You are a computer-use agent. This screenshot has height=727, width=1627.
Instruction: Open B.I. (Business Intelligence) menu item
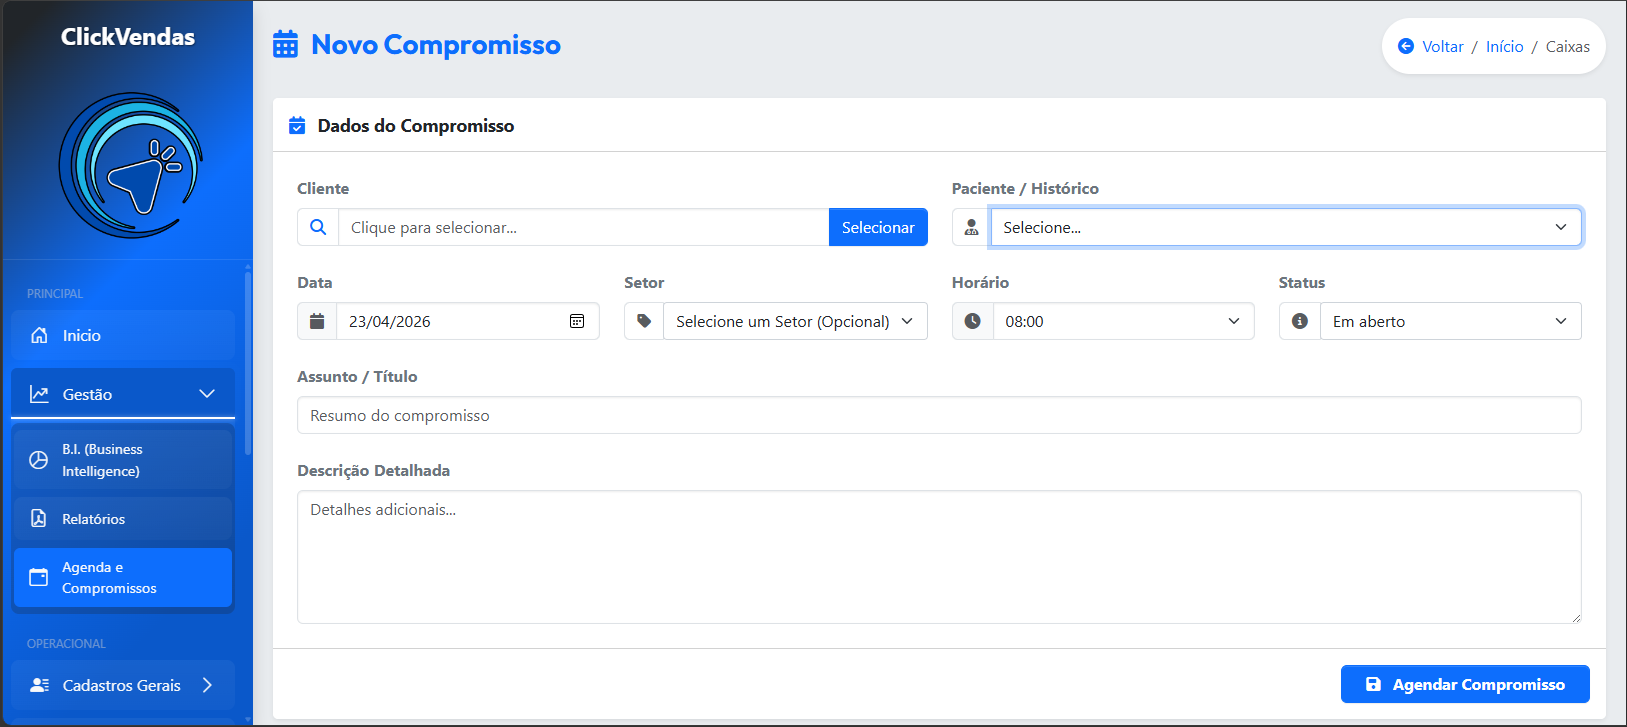(123, 460)
